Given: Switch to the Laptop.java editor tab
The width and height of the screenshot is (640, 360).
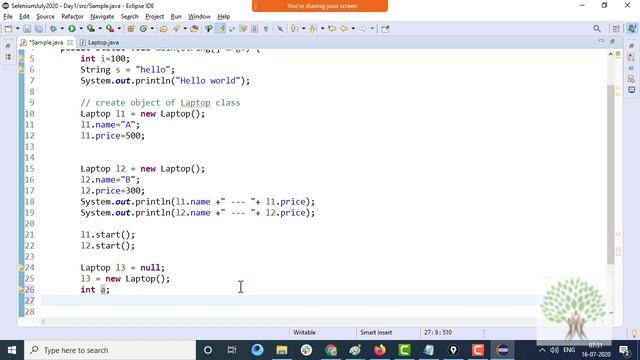Looking at the screenshot, I should (x=100, y=42).
